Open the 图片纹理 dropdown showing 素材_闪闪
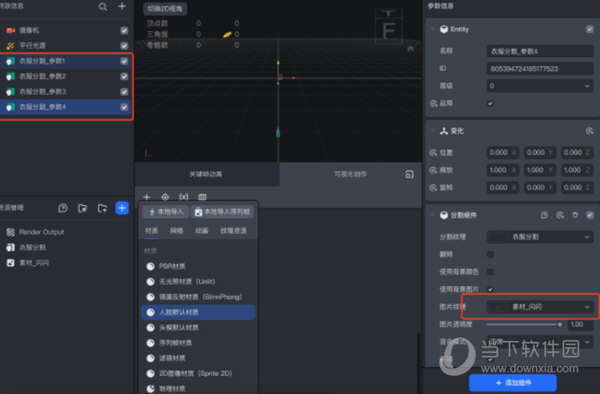Screen dimensions: 600x394 [540, 307]
